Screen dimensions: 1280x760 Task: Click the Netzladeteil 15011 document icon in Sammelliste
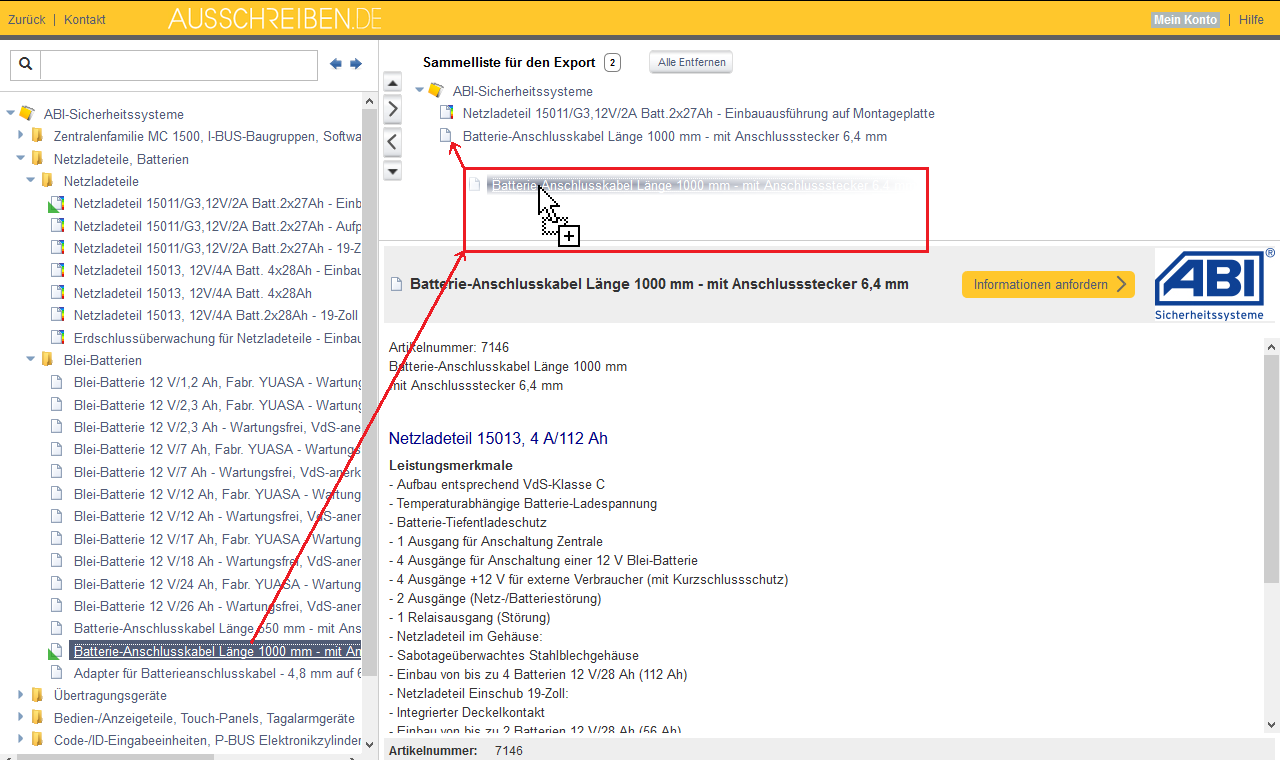447,114
